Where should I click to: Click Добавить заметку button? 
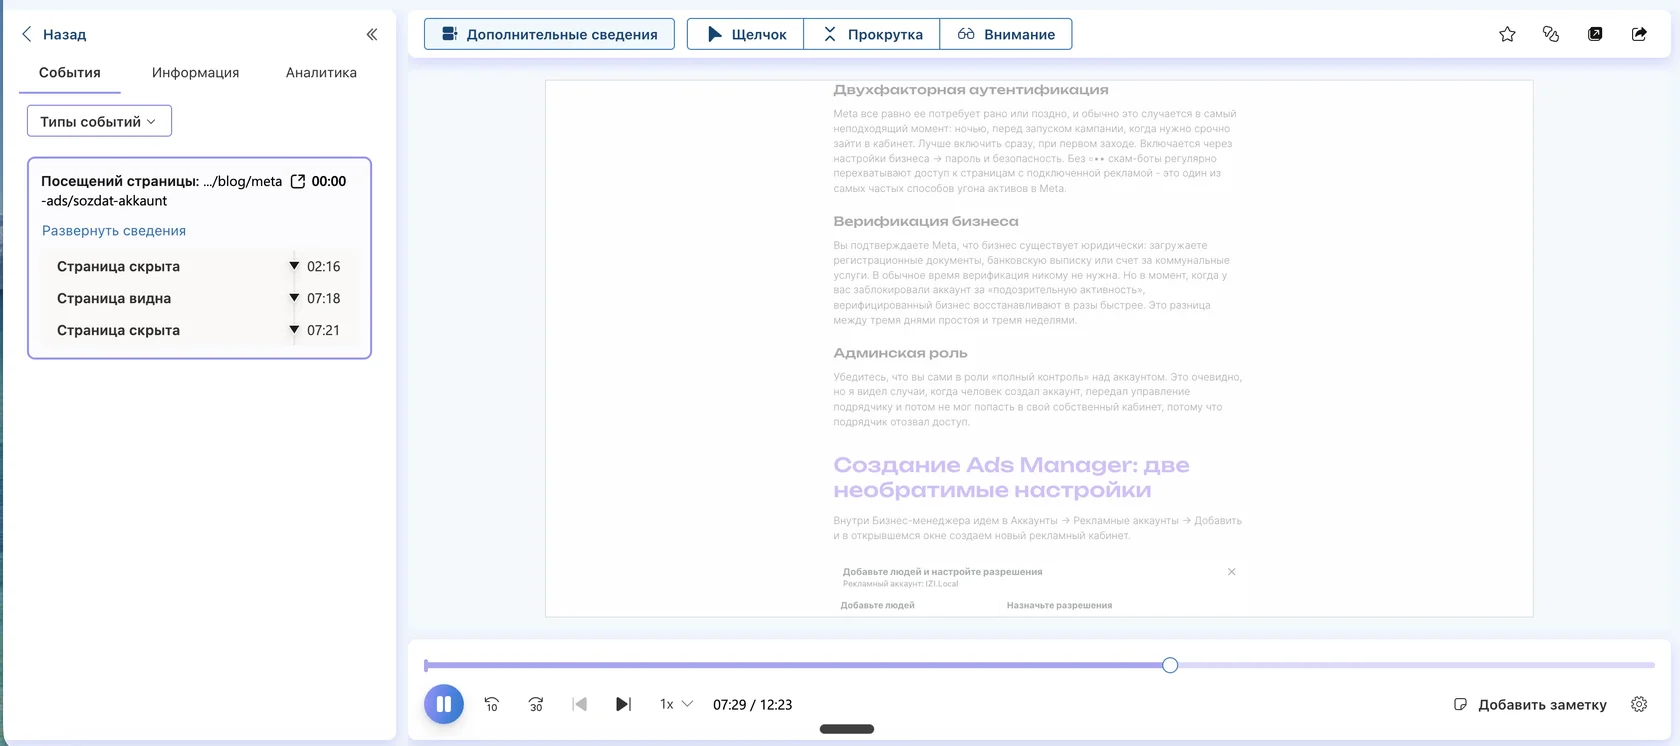1530,704
